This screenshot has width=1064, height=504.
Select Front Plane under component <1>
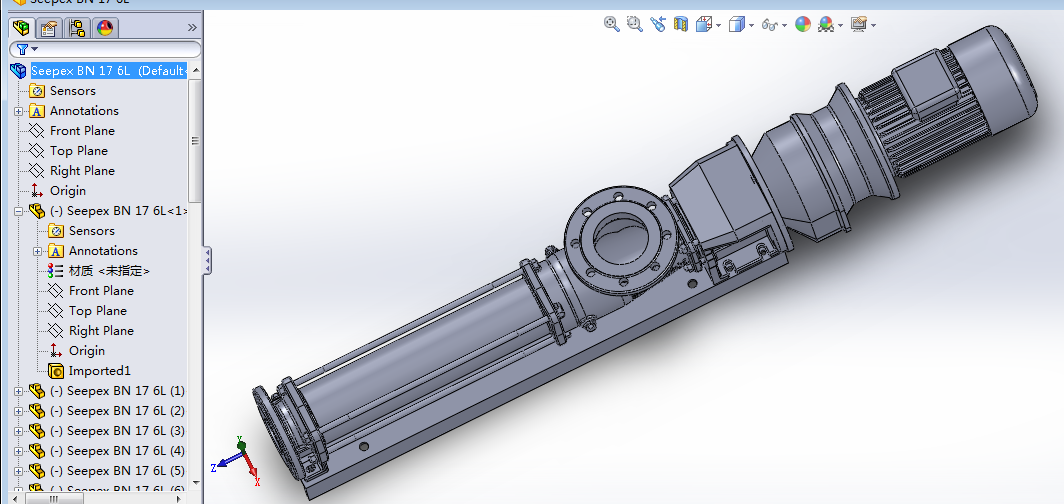click(x=101, y=291)
